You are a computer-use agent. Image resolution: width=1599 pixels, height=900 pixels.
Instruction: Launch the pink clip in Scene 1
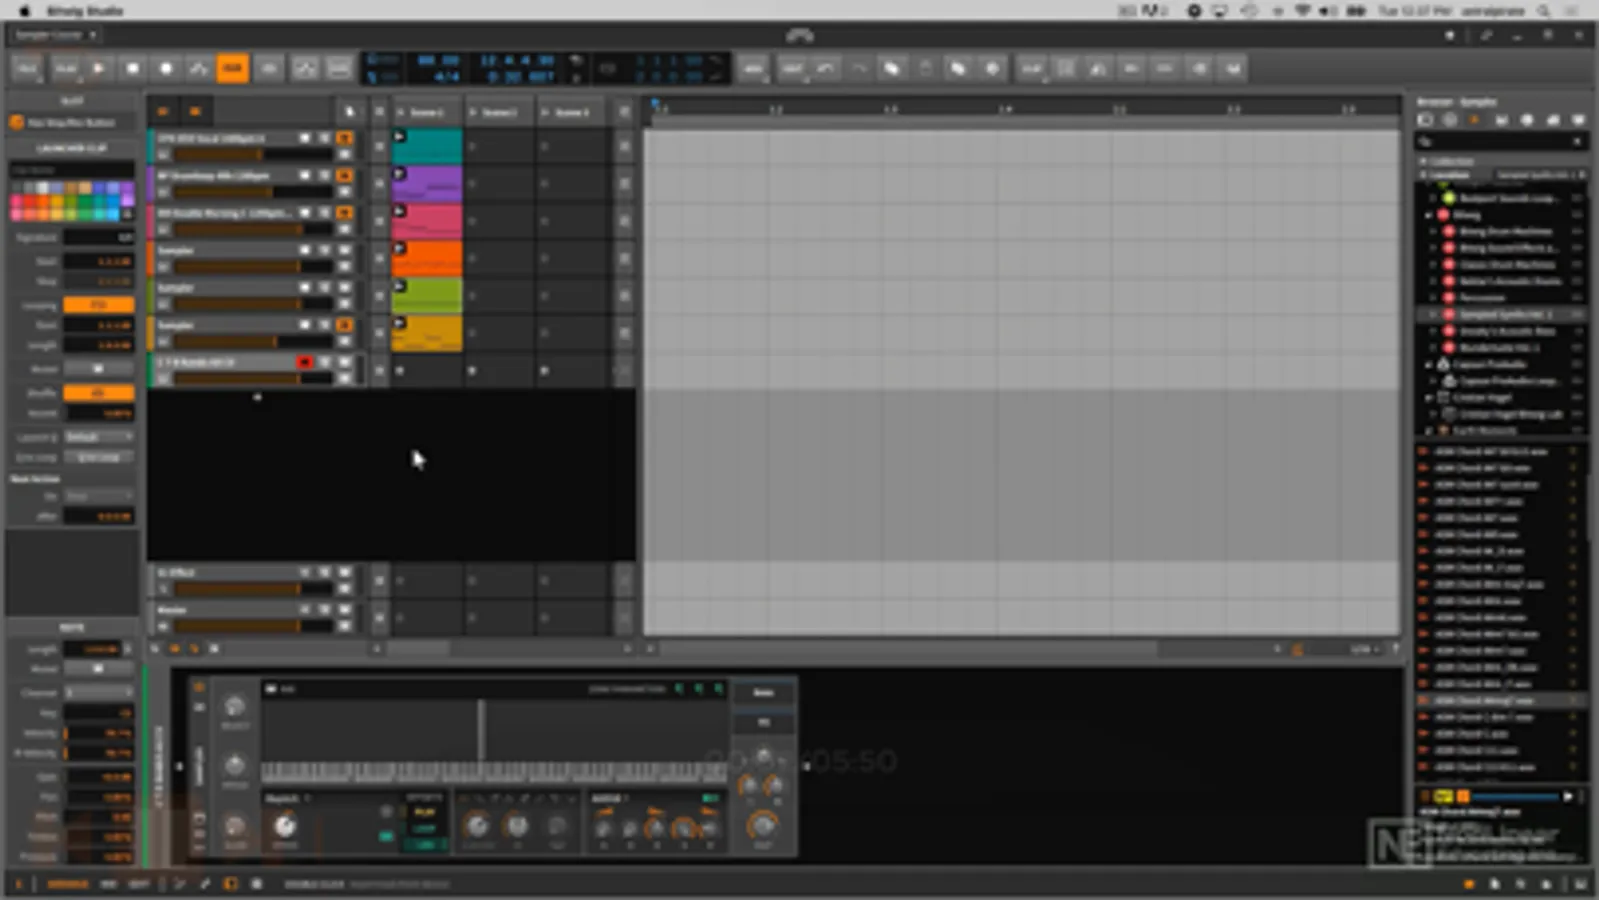coord(400,211)
